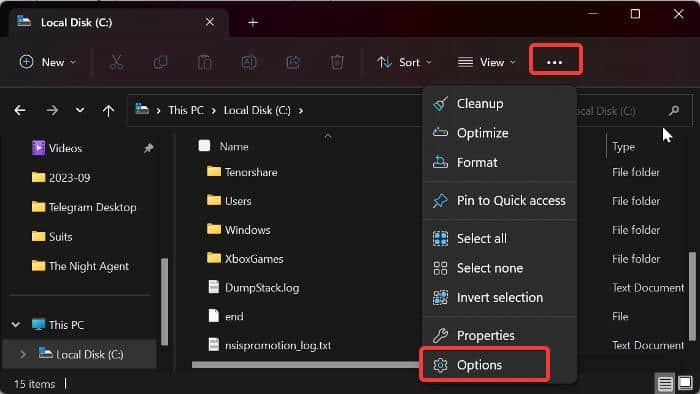Select nsispromotion_log.txt file
This screenshot has height=394, width=700.
pyautogui.click(x=270, y=345)
